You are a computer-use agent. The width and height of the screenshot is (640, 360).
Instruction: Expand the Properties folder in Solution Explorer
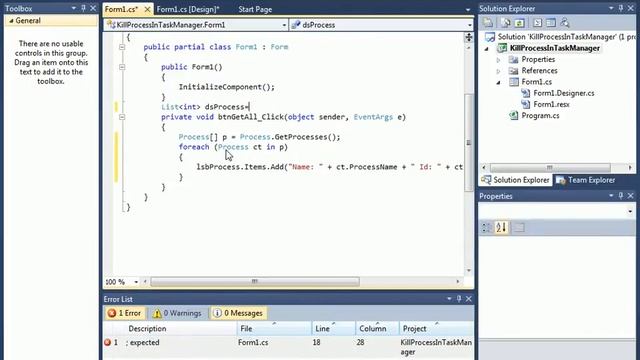(x=498, y=60)
